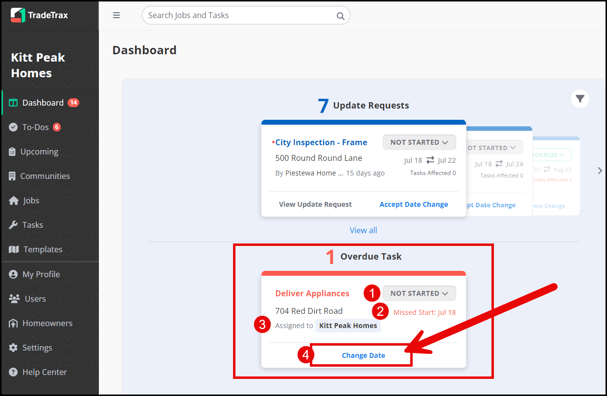This screenshot has height=396, width=607.
Task: Click Overdue Task heading
Action: (371, 256)
